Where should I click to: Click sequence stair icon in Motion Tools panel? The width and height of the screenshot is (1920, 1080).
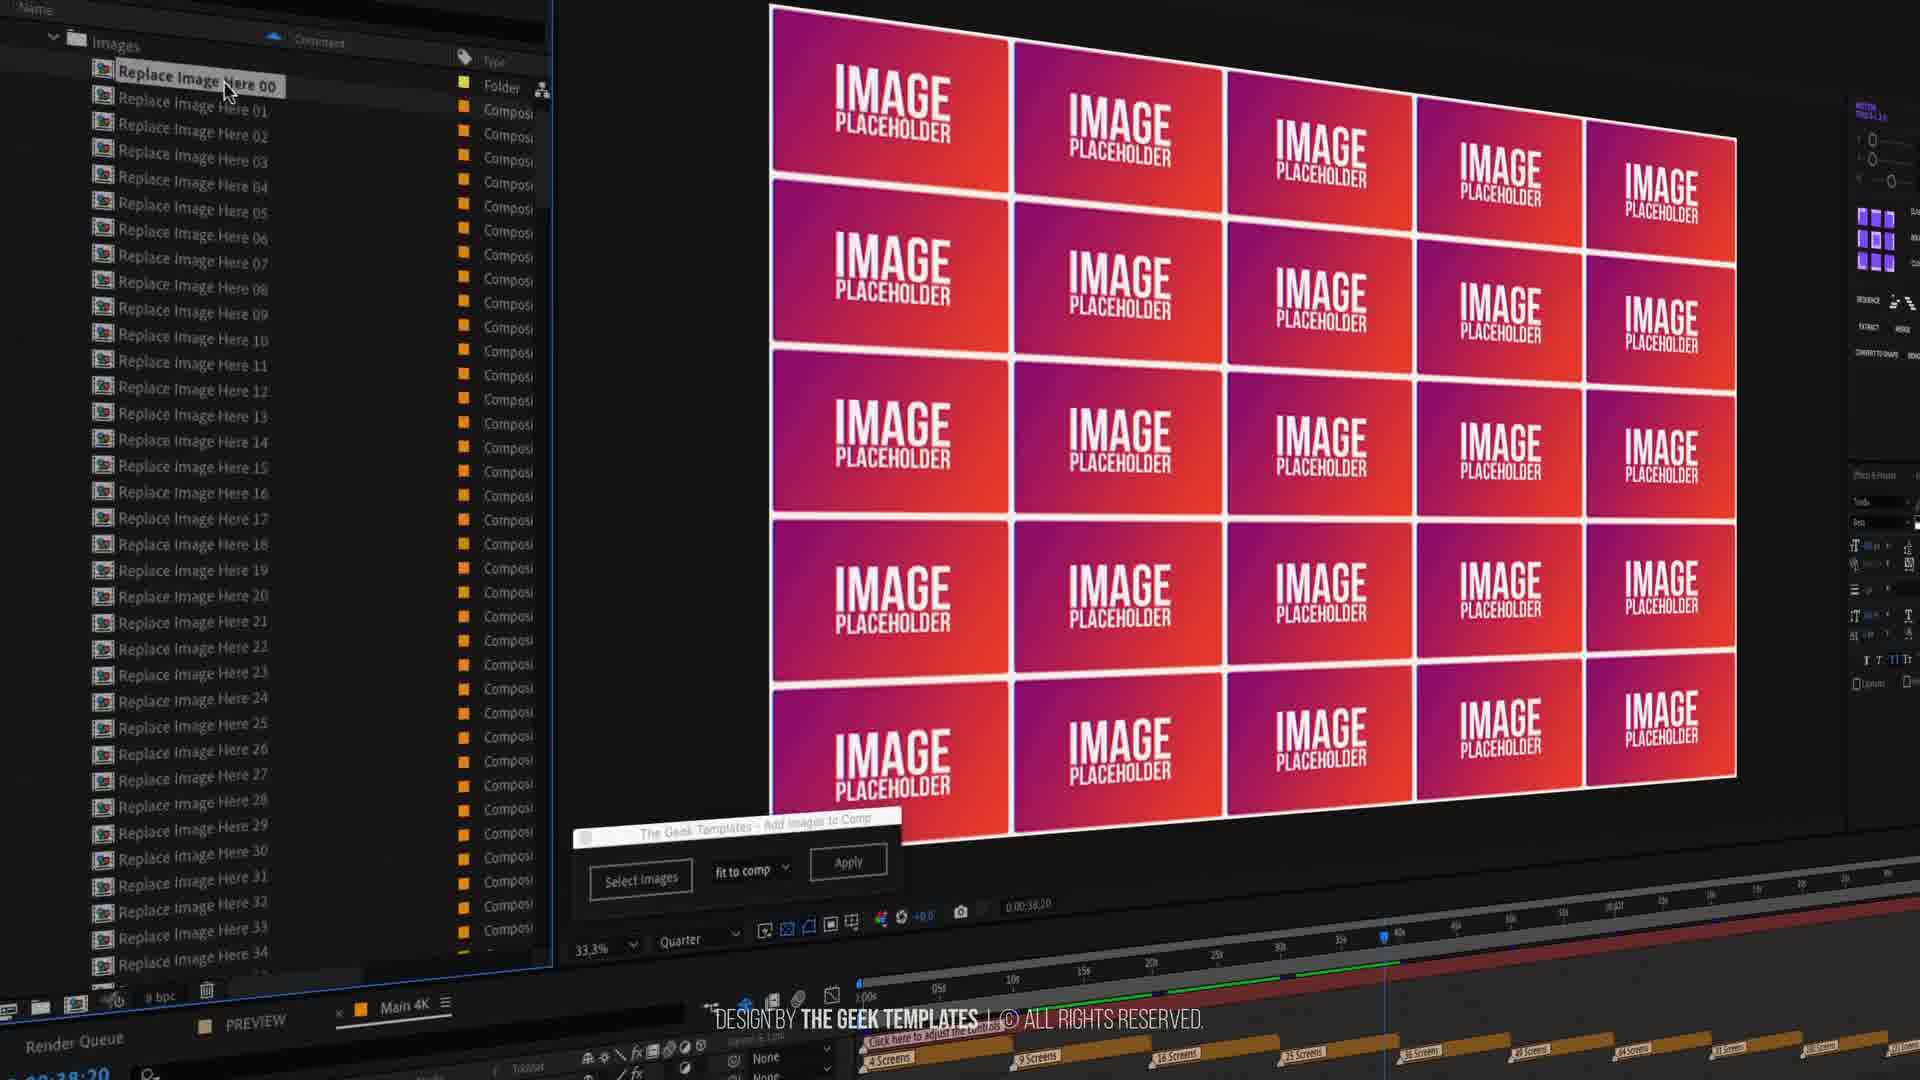1894,301
